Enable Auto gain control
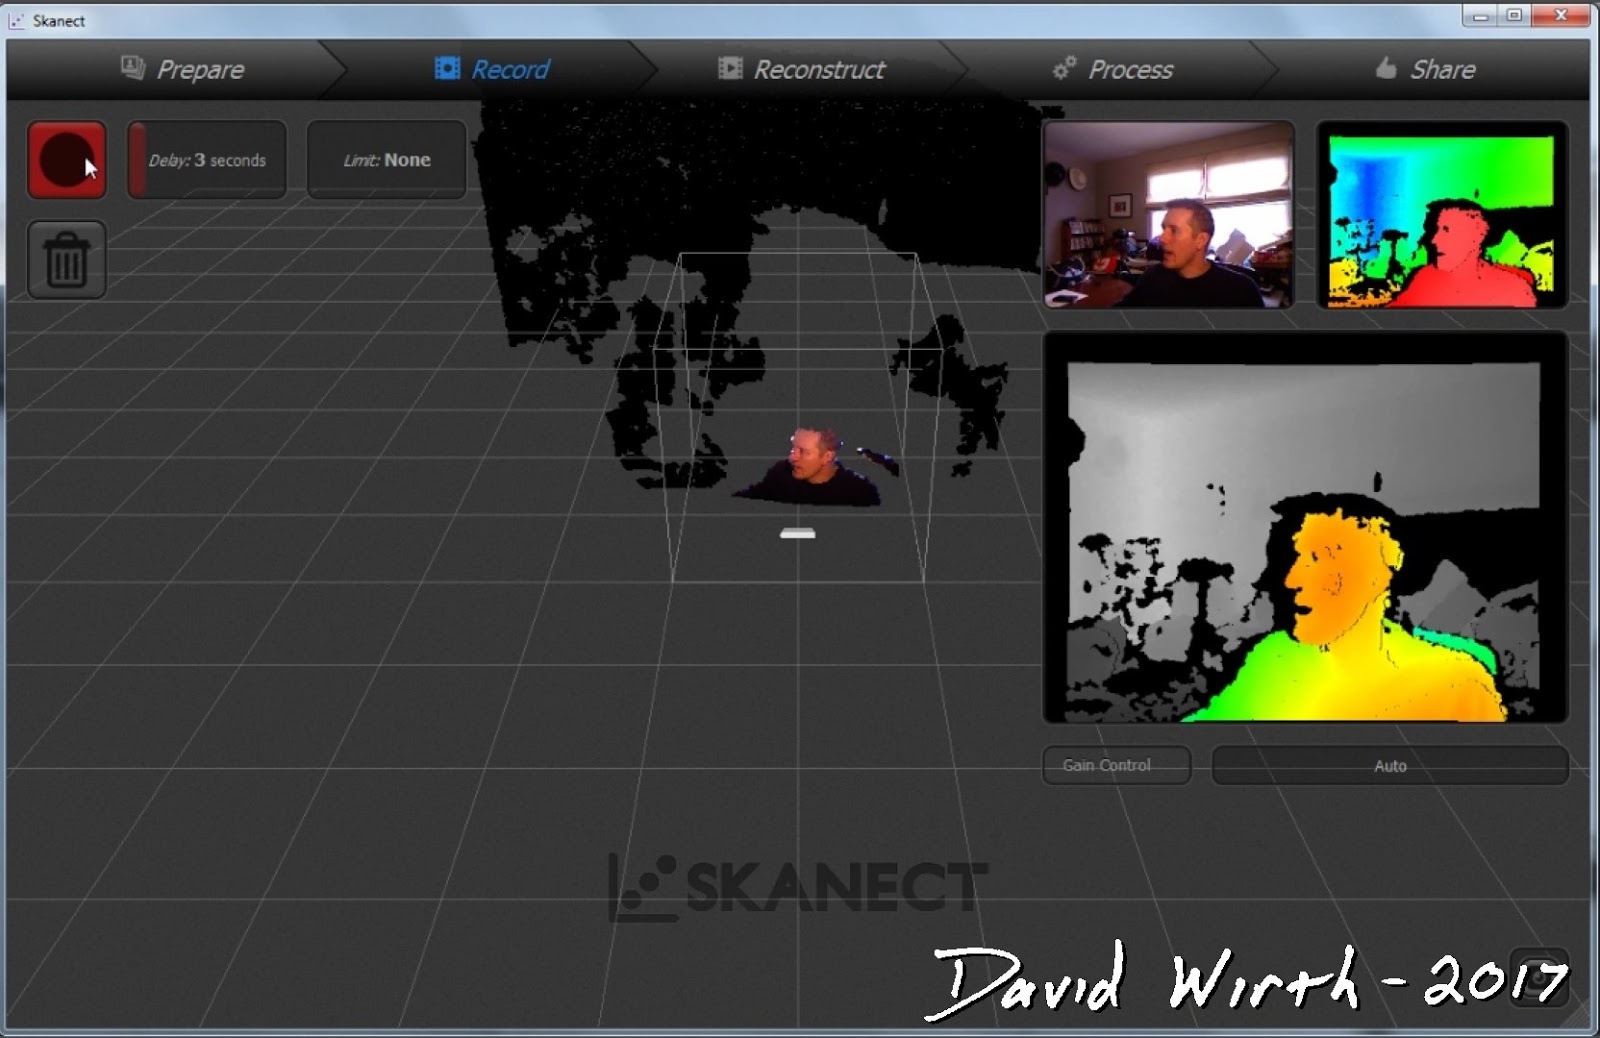Image resolution: width=1600 pixels, height=1038 pixels. (x=1390, y=765)
